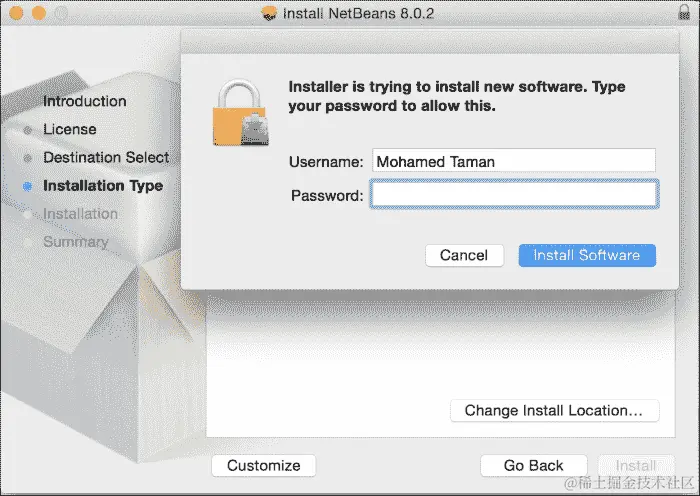700x496 pixels.
Task: Click the lock icon in title bar
Action: [x=684, y=13]
